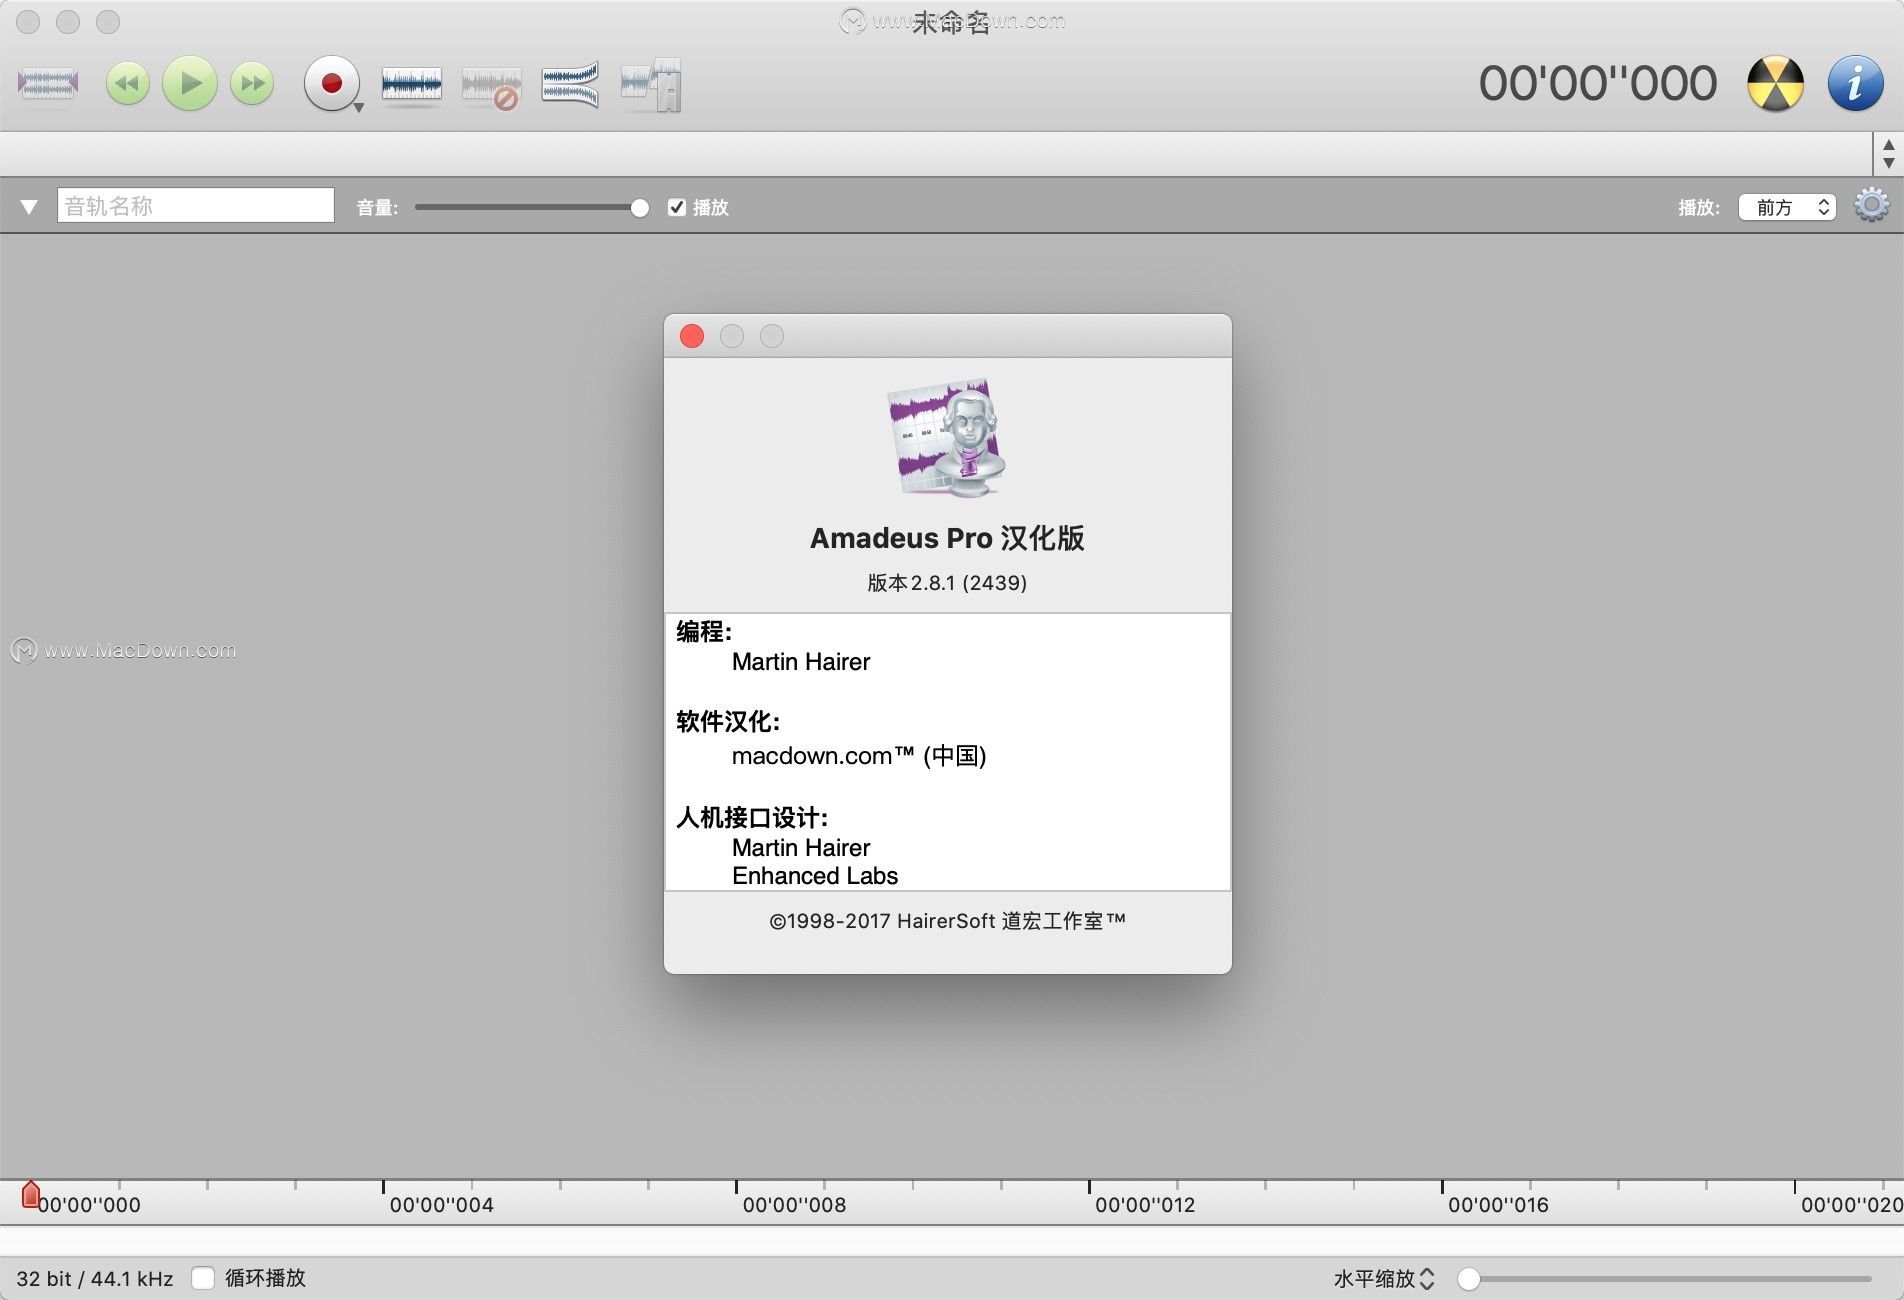Viewport: 1904px width, 1300px height.
Task: Click the yellow and black burn icon
Action: coord(1775,83)
